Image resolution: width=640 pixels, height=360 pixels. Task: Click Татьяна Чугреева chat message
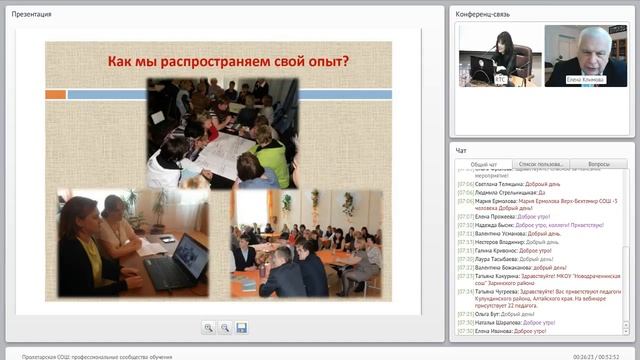pyautogui.click(x=539, y=298)
